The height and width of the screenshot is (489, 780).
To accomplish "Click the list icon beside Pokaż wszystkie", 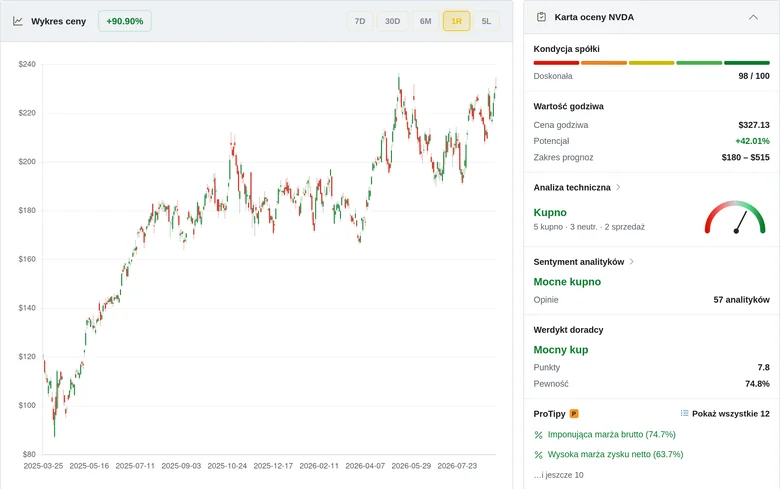I will pos(684,413).
